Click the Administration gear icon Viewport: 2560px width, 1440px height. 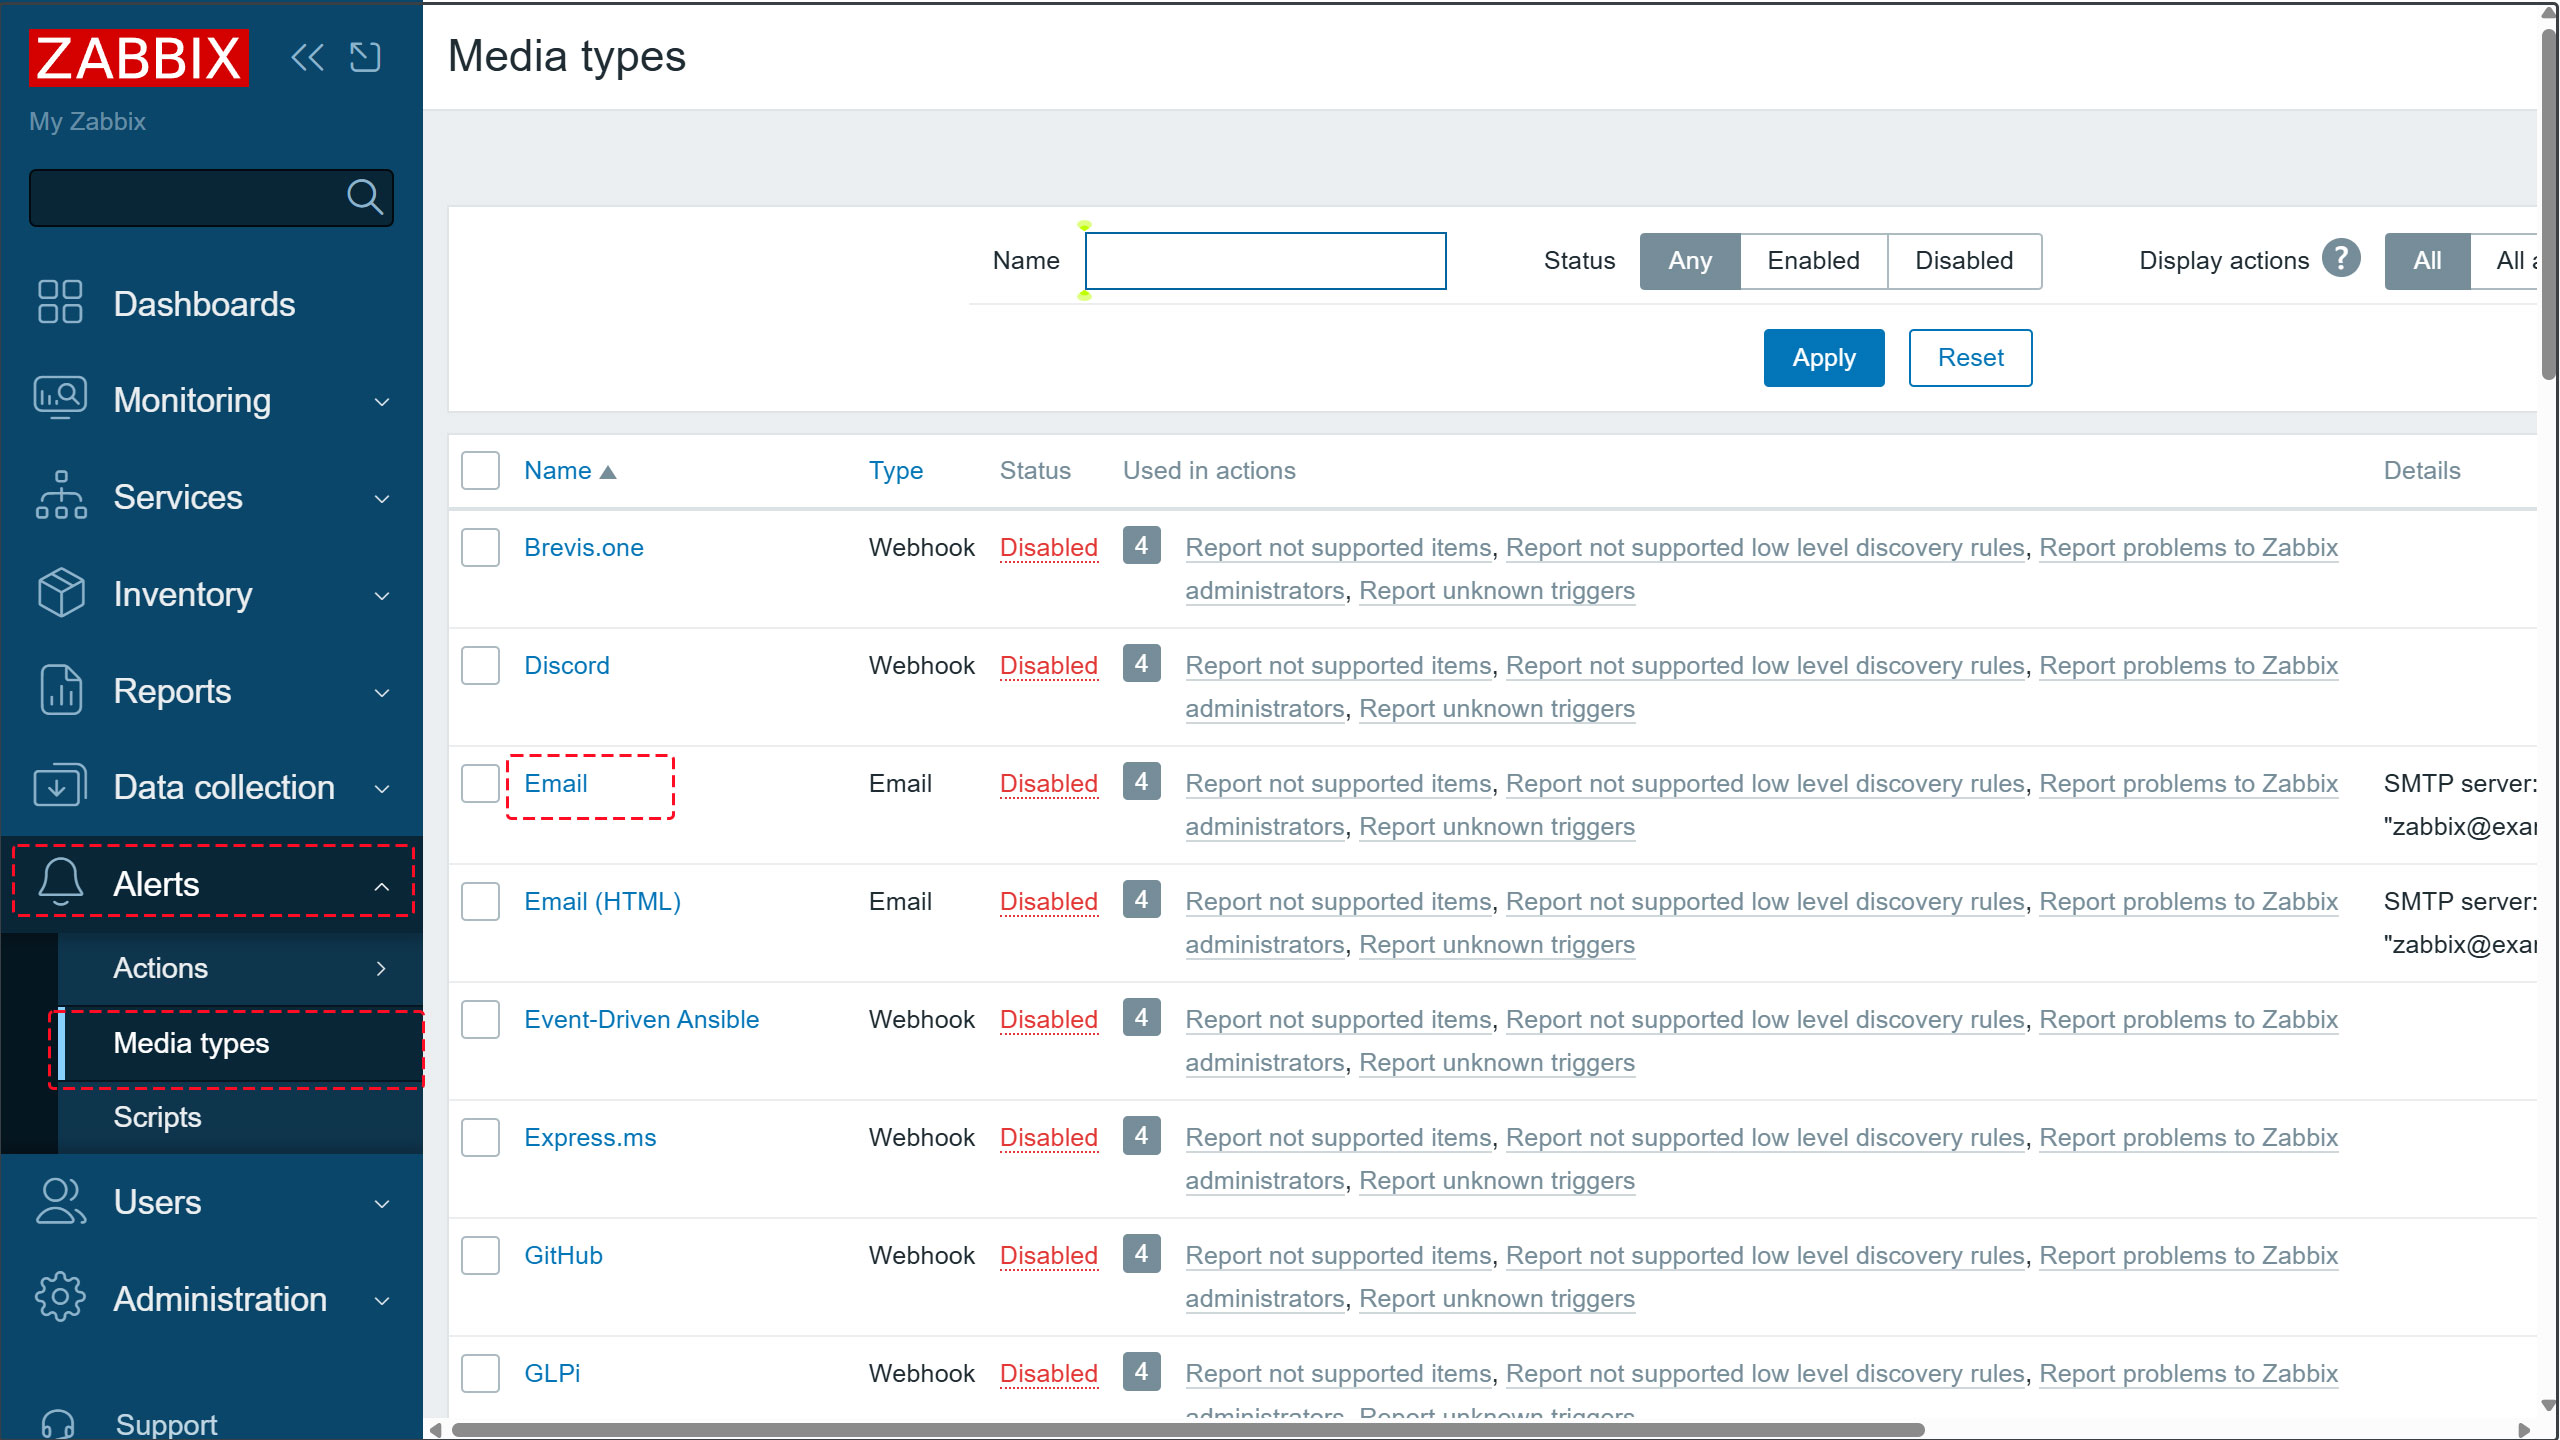pos(60,1298)
